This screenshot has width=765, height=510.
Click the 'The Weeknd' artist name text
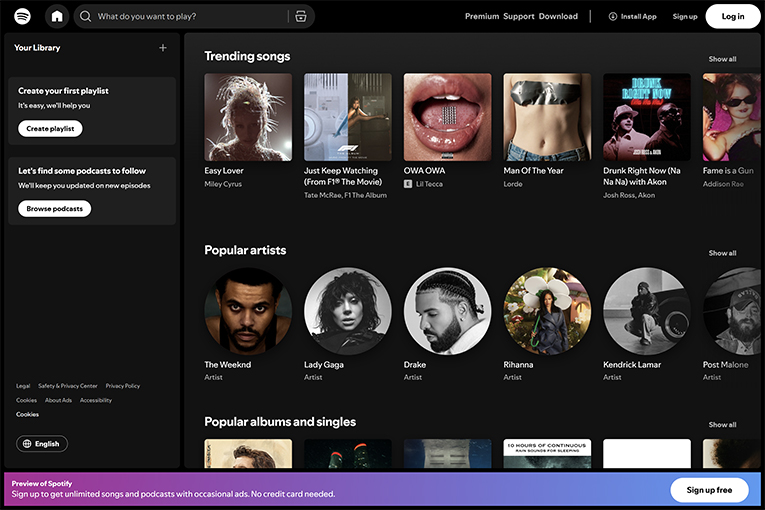(228, 365)
